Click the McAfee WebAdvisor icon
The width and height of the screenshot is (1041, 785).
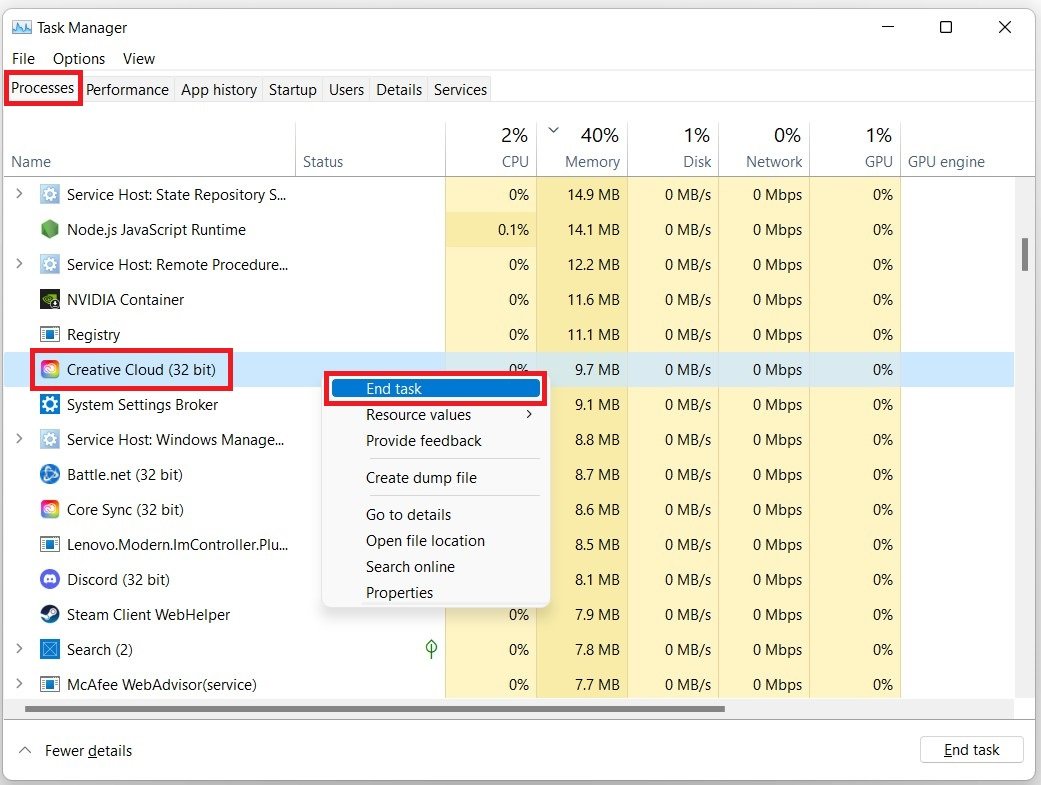50,684
